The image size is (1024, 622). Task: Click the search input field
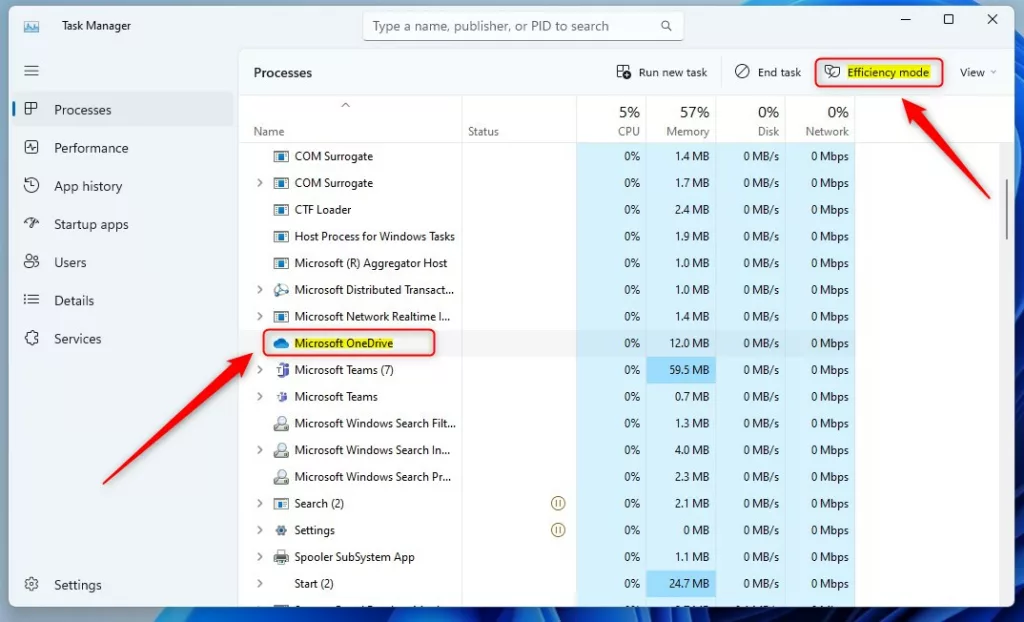pyautogui.click(x=523, y=26)
